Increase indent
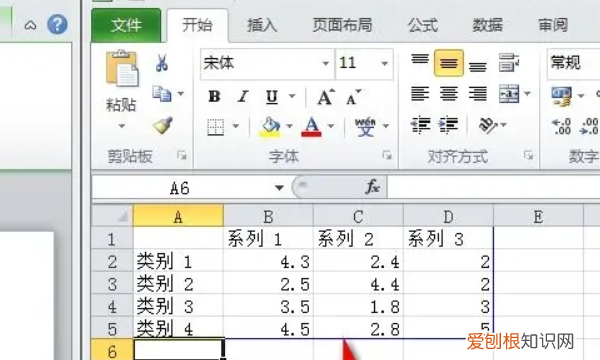The image size is (600, 360). tap(448, 125)
